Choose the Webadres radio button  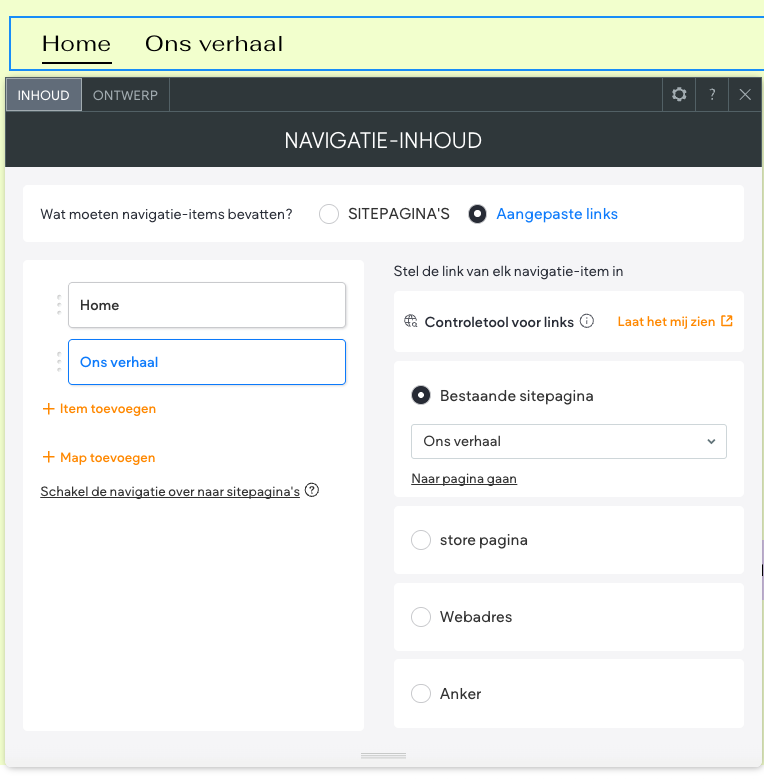tap(421, 617)
